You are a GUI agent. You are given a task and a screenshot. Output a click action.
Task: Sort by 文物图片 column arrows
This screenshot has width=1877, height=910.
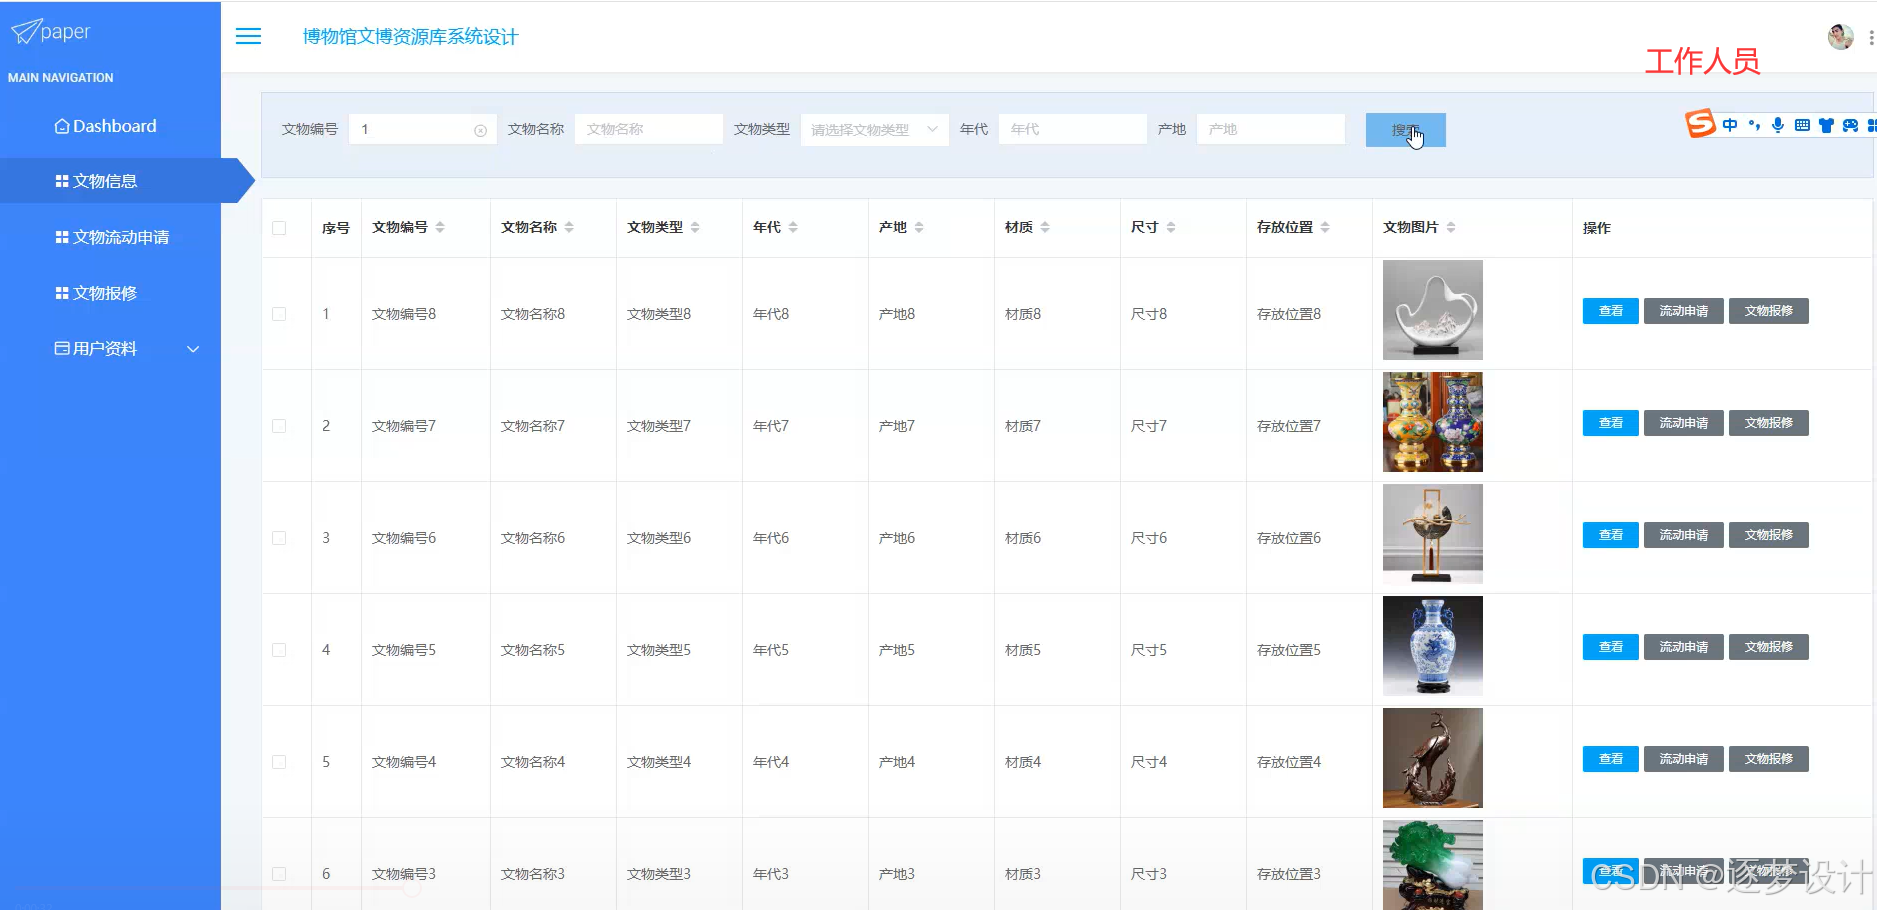point(1451,227)
